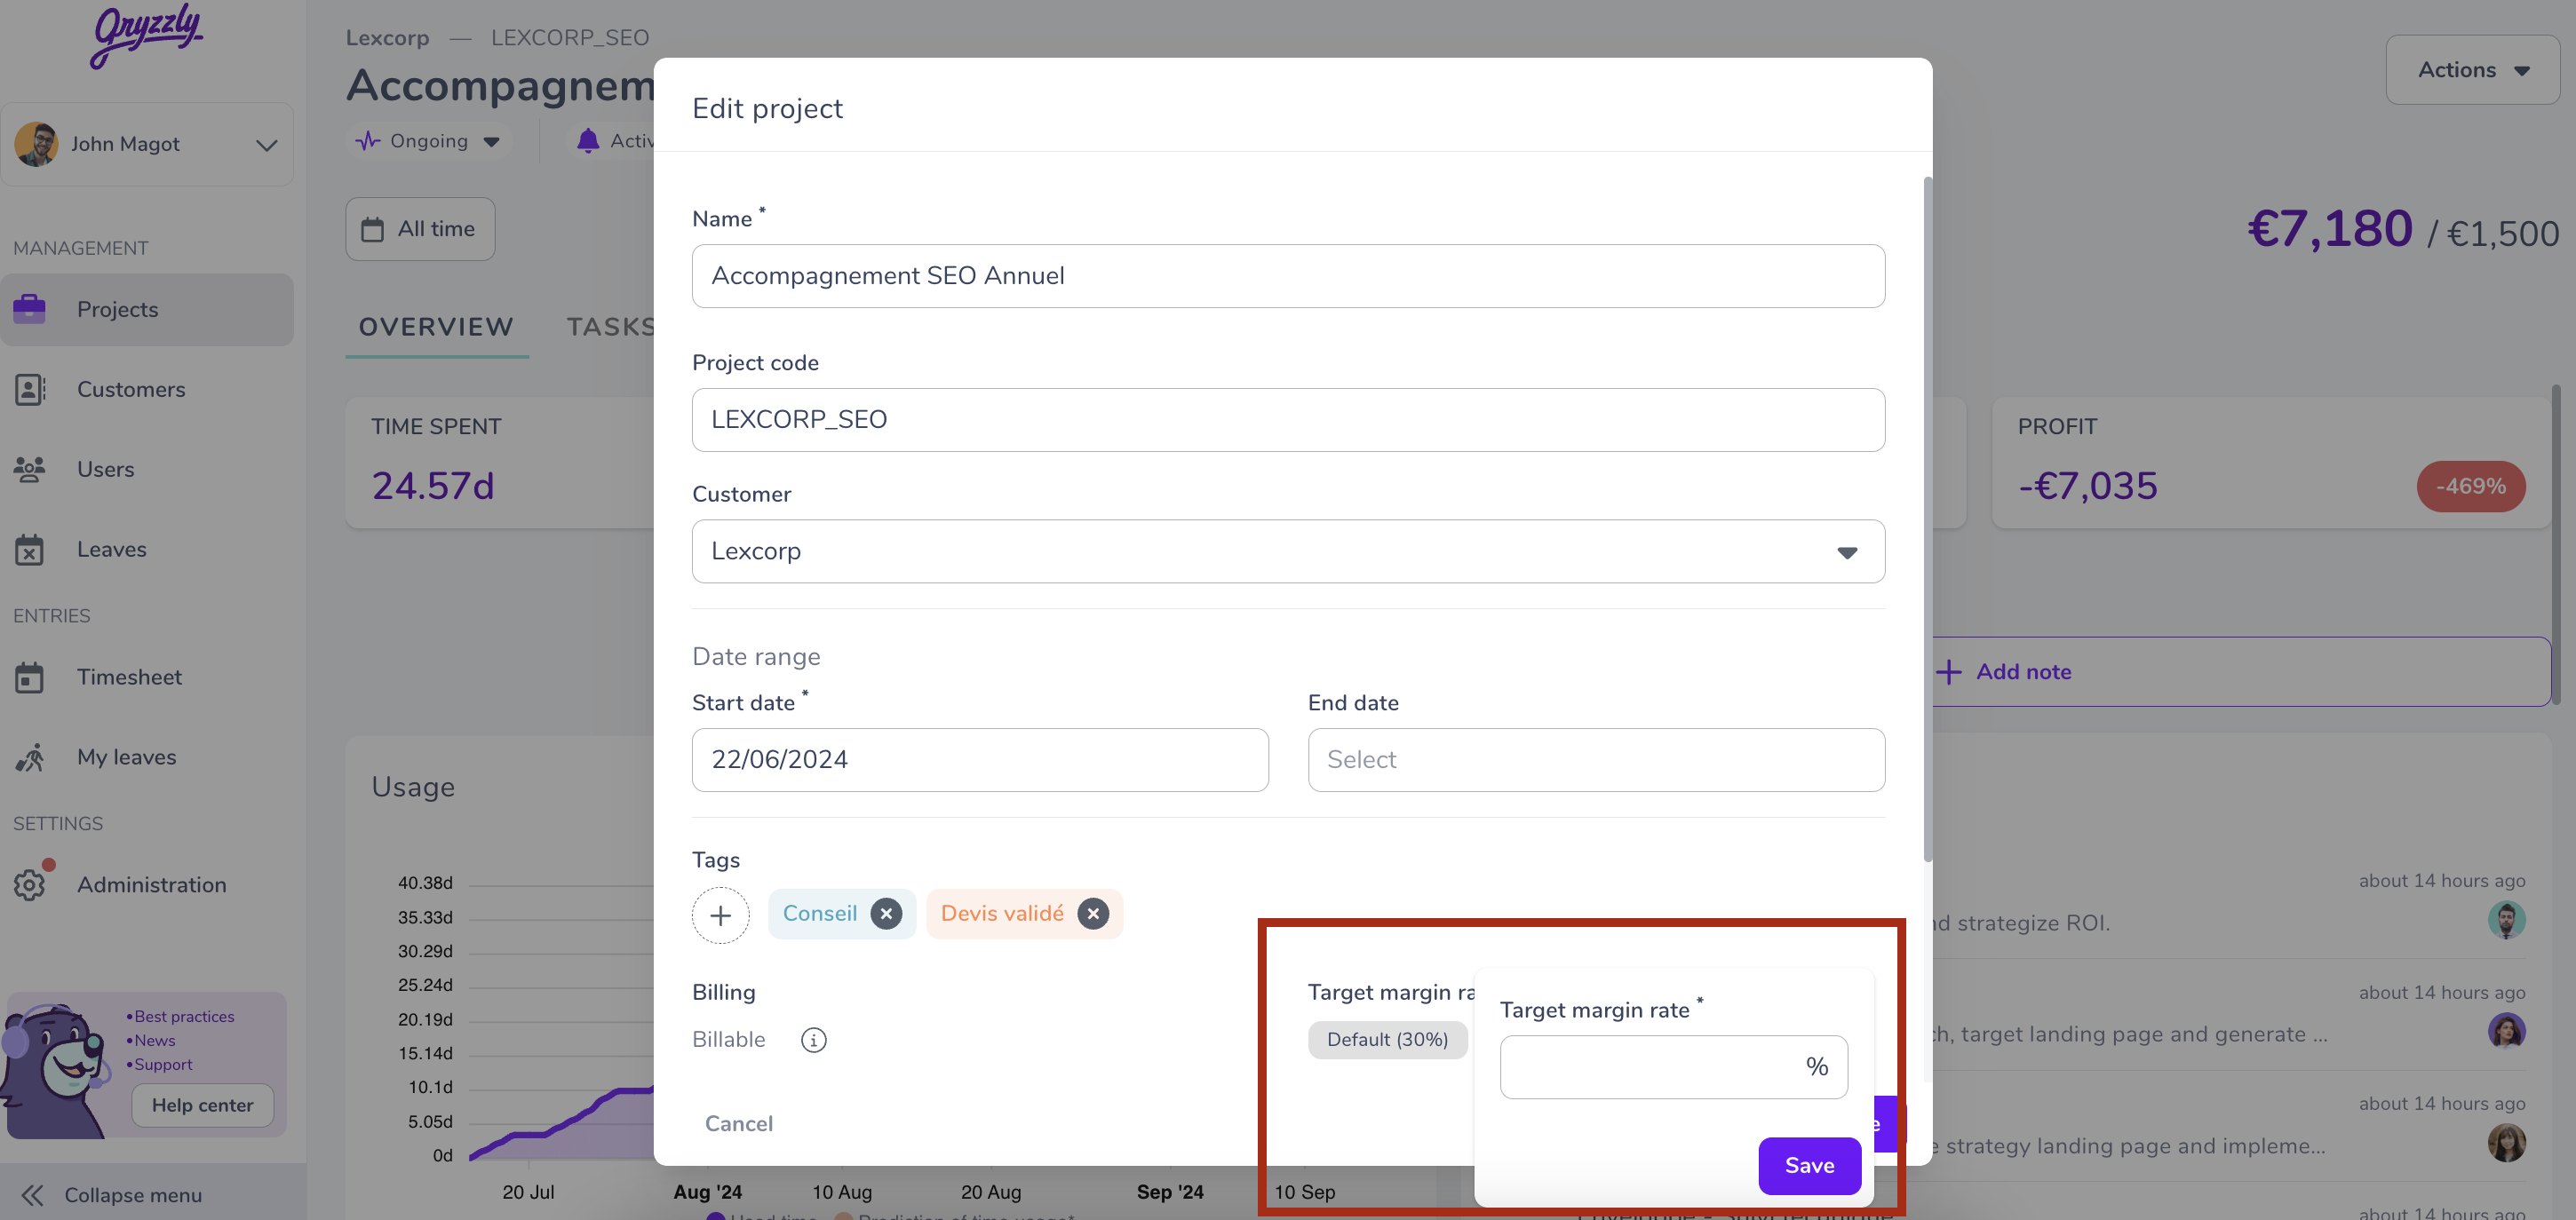Add a tag with the plus circle

(x=720, y=915)
